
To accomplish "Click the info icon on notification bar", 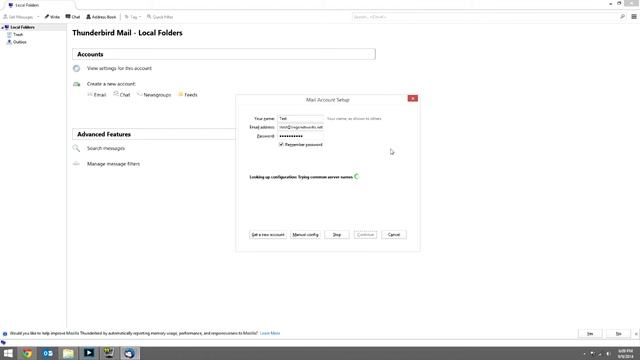I will [x=5, y=334].
